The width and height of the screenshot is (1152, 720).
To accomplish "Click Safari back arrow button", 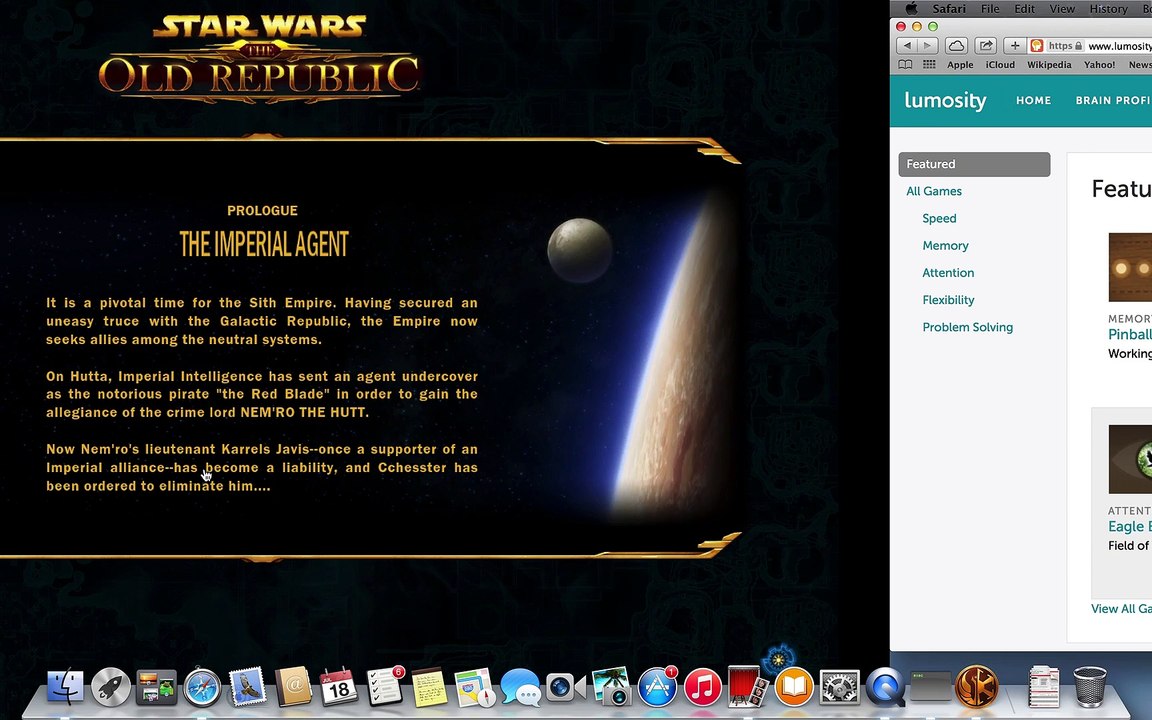I will [x=907, y=46].
